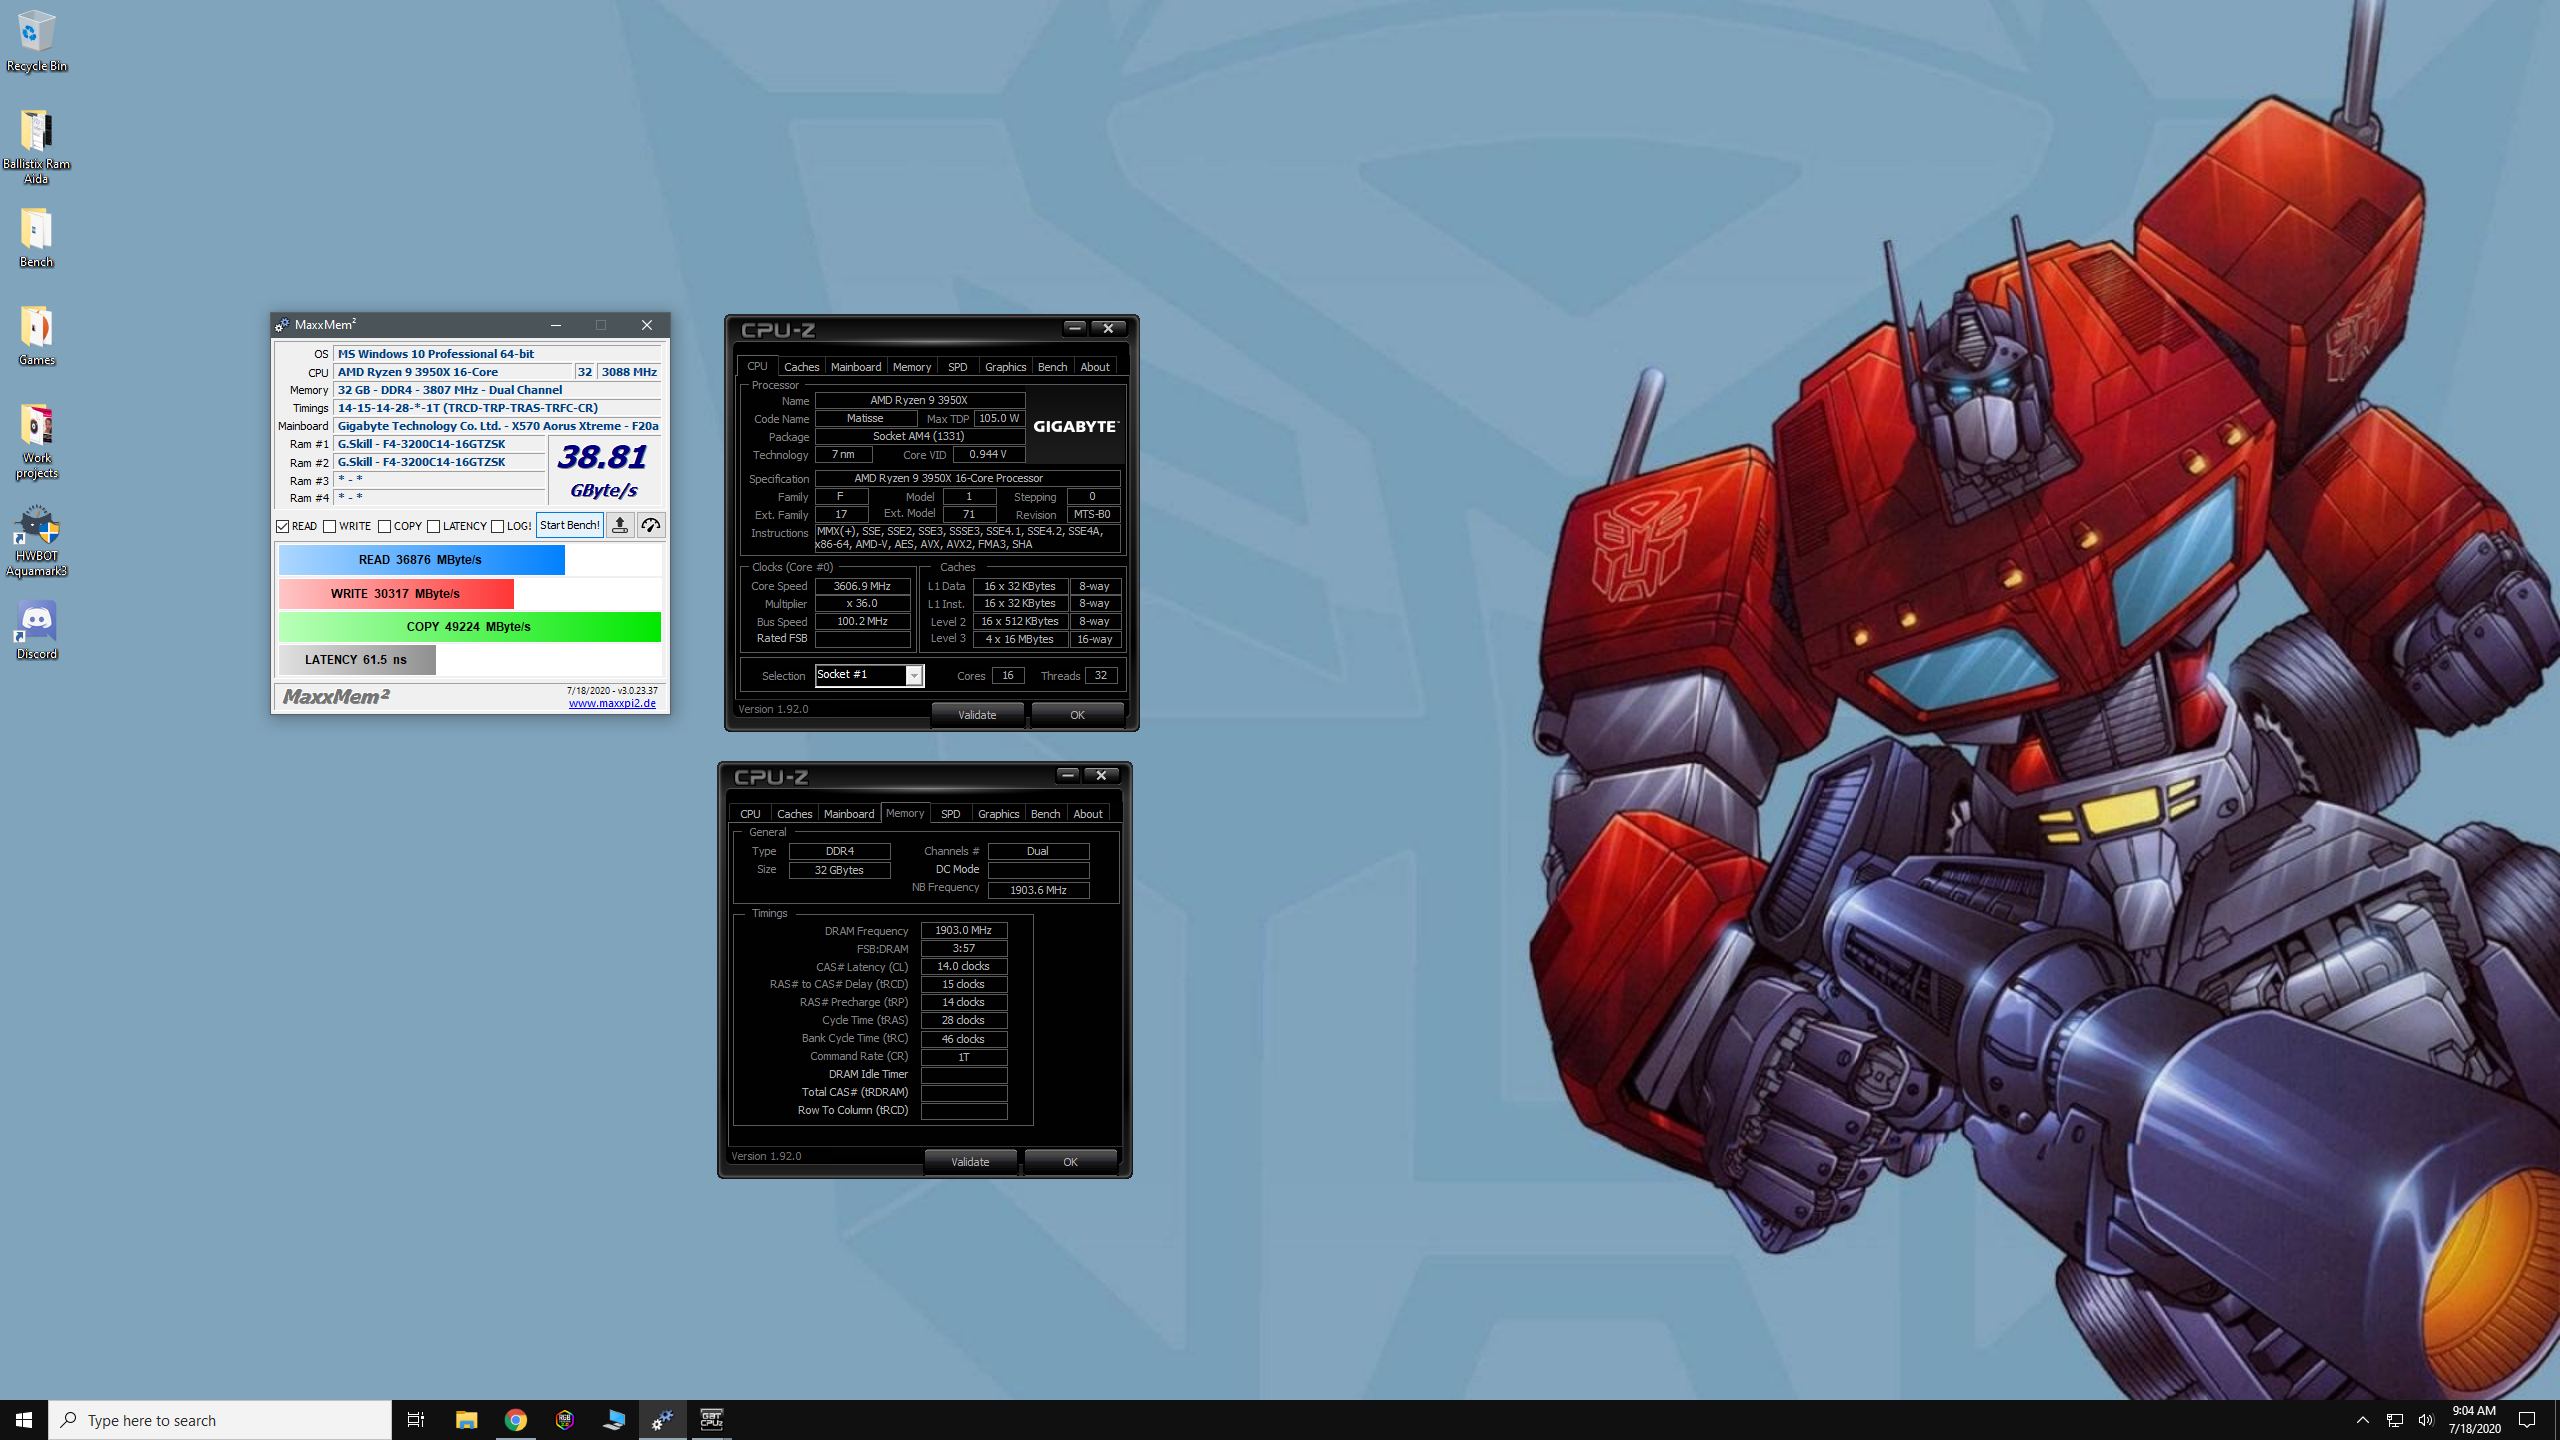
Task: Expand Socket #1 selection dropdown
Action: (x=914, y=676)
